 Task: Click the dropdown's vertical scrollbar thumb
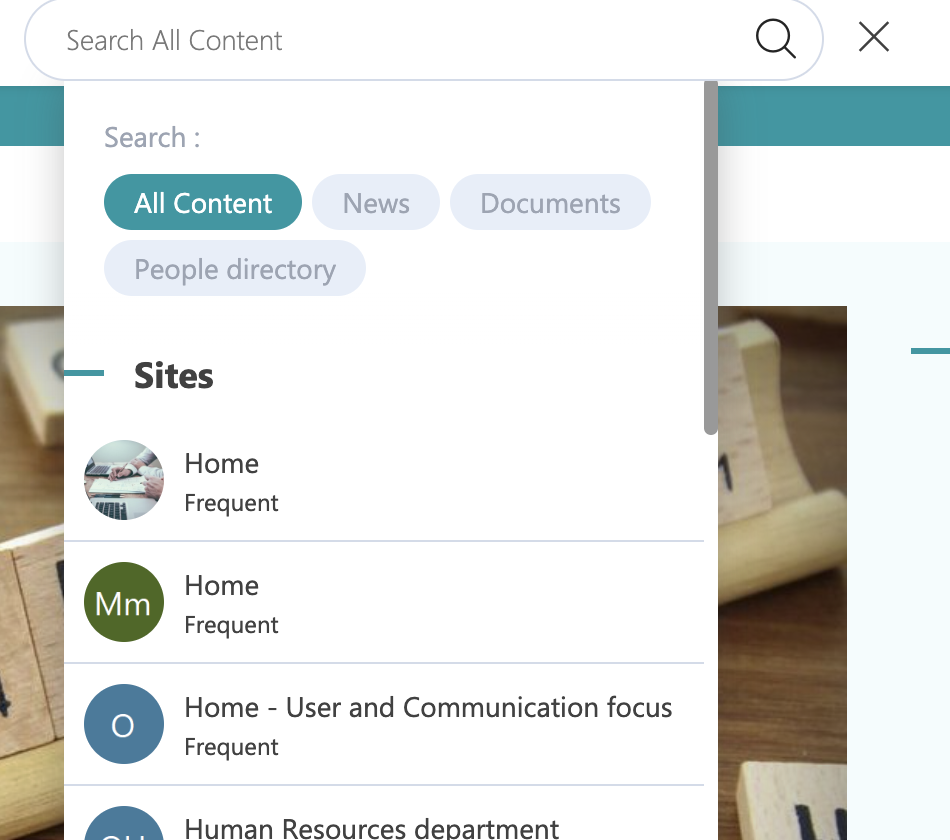point(710,260)
